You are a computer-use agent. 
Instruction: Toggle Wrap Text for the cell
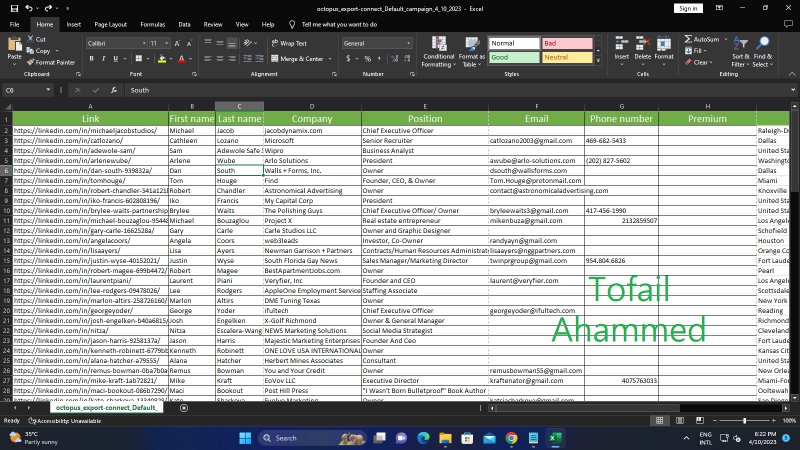tap(289, 43)
